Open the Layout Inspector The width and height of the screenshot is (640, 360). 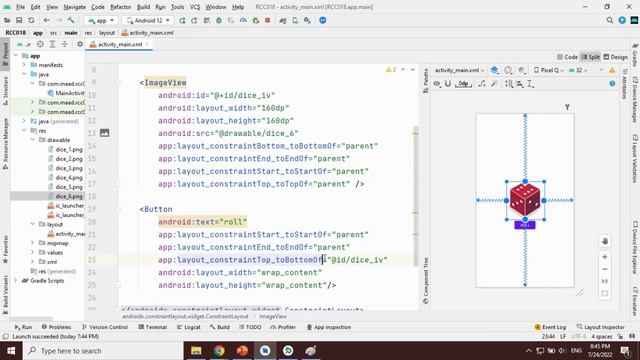click(x=600, y=327)
